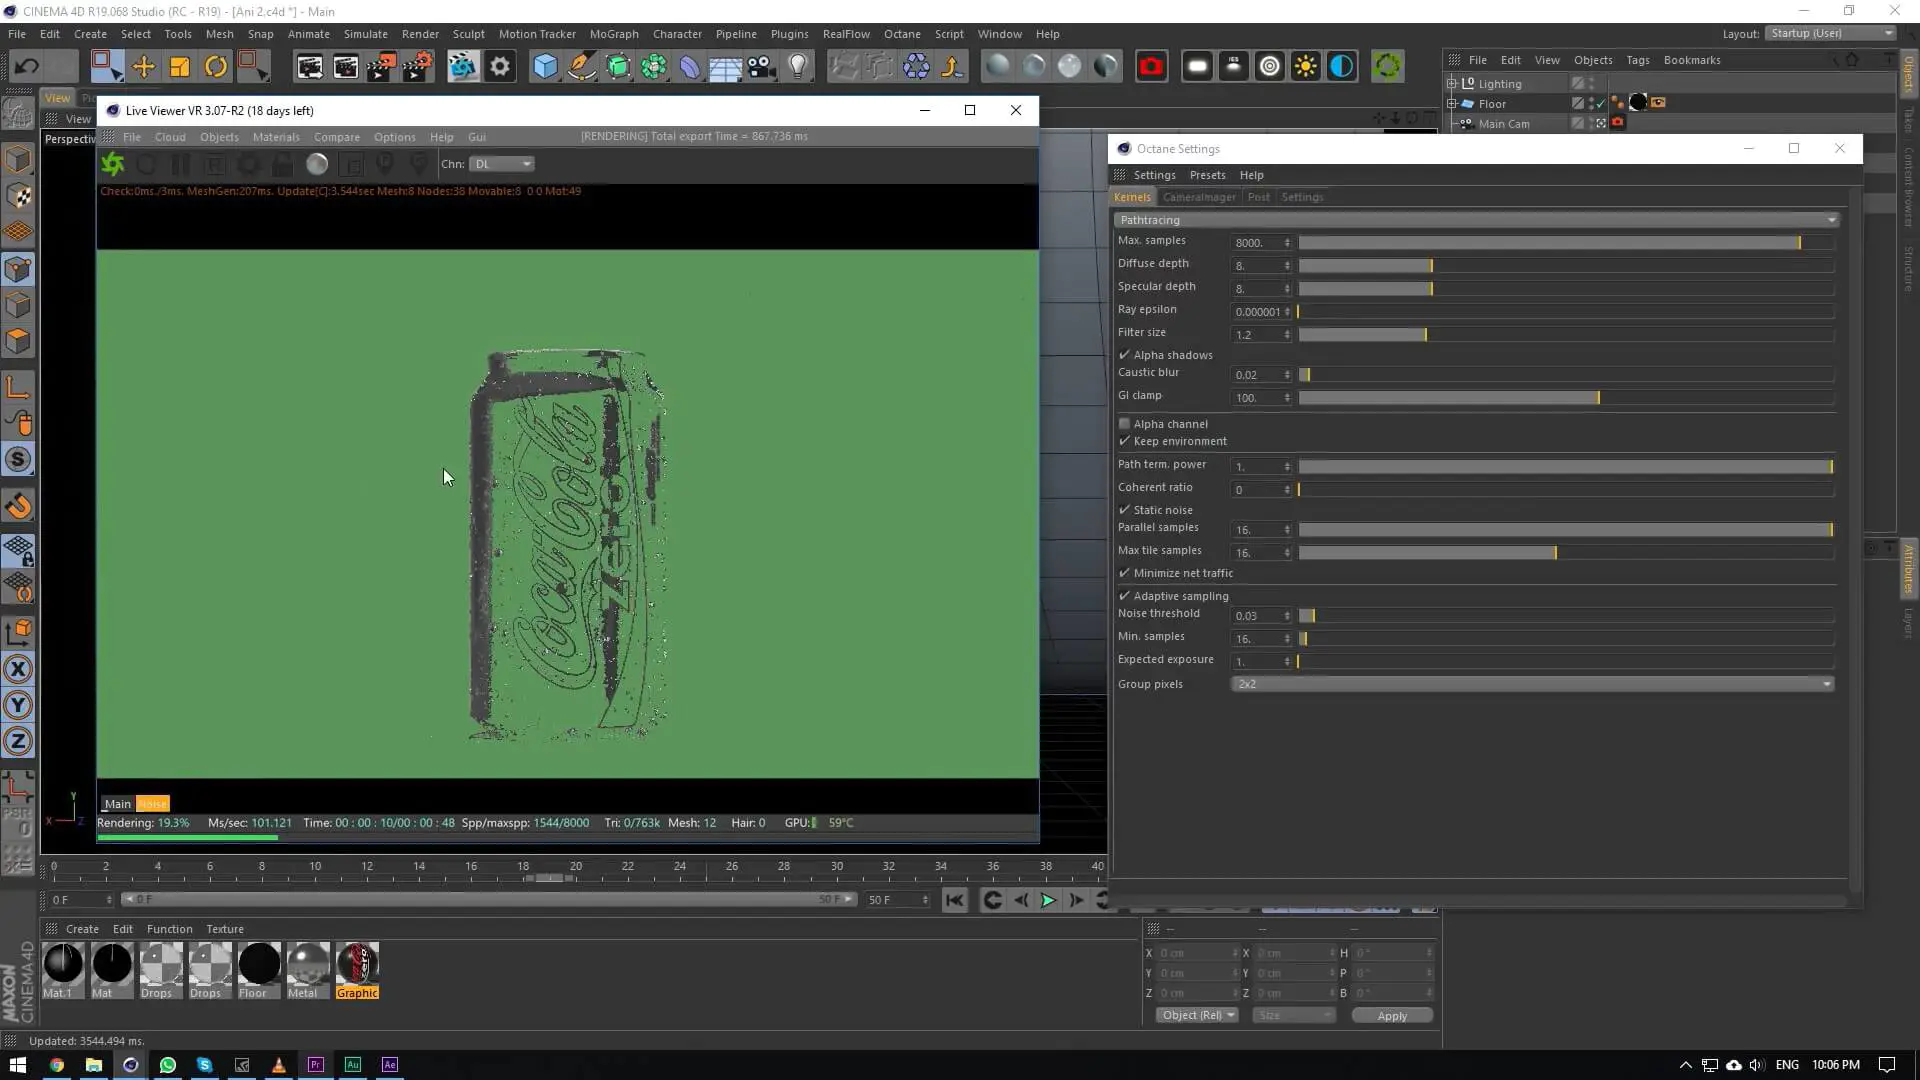Step the Max. samples value spinner
Viewport: 1920px width, 1080px height.
pos(1287,243)
